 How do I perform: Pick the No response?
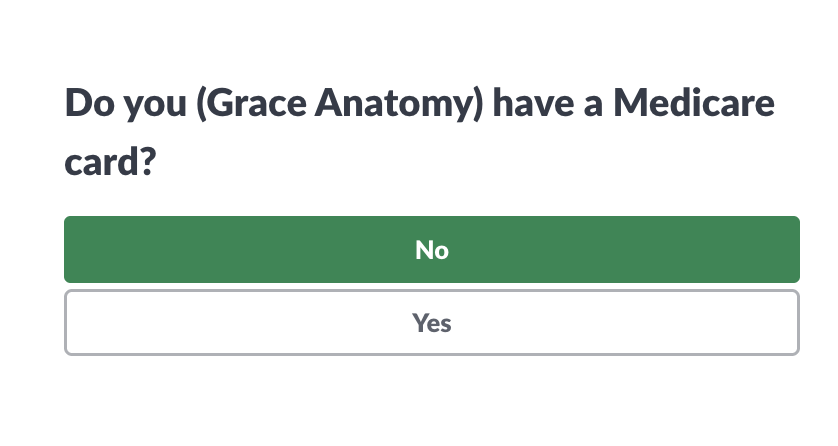point(431,250)
